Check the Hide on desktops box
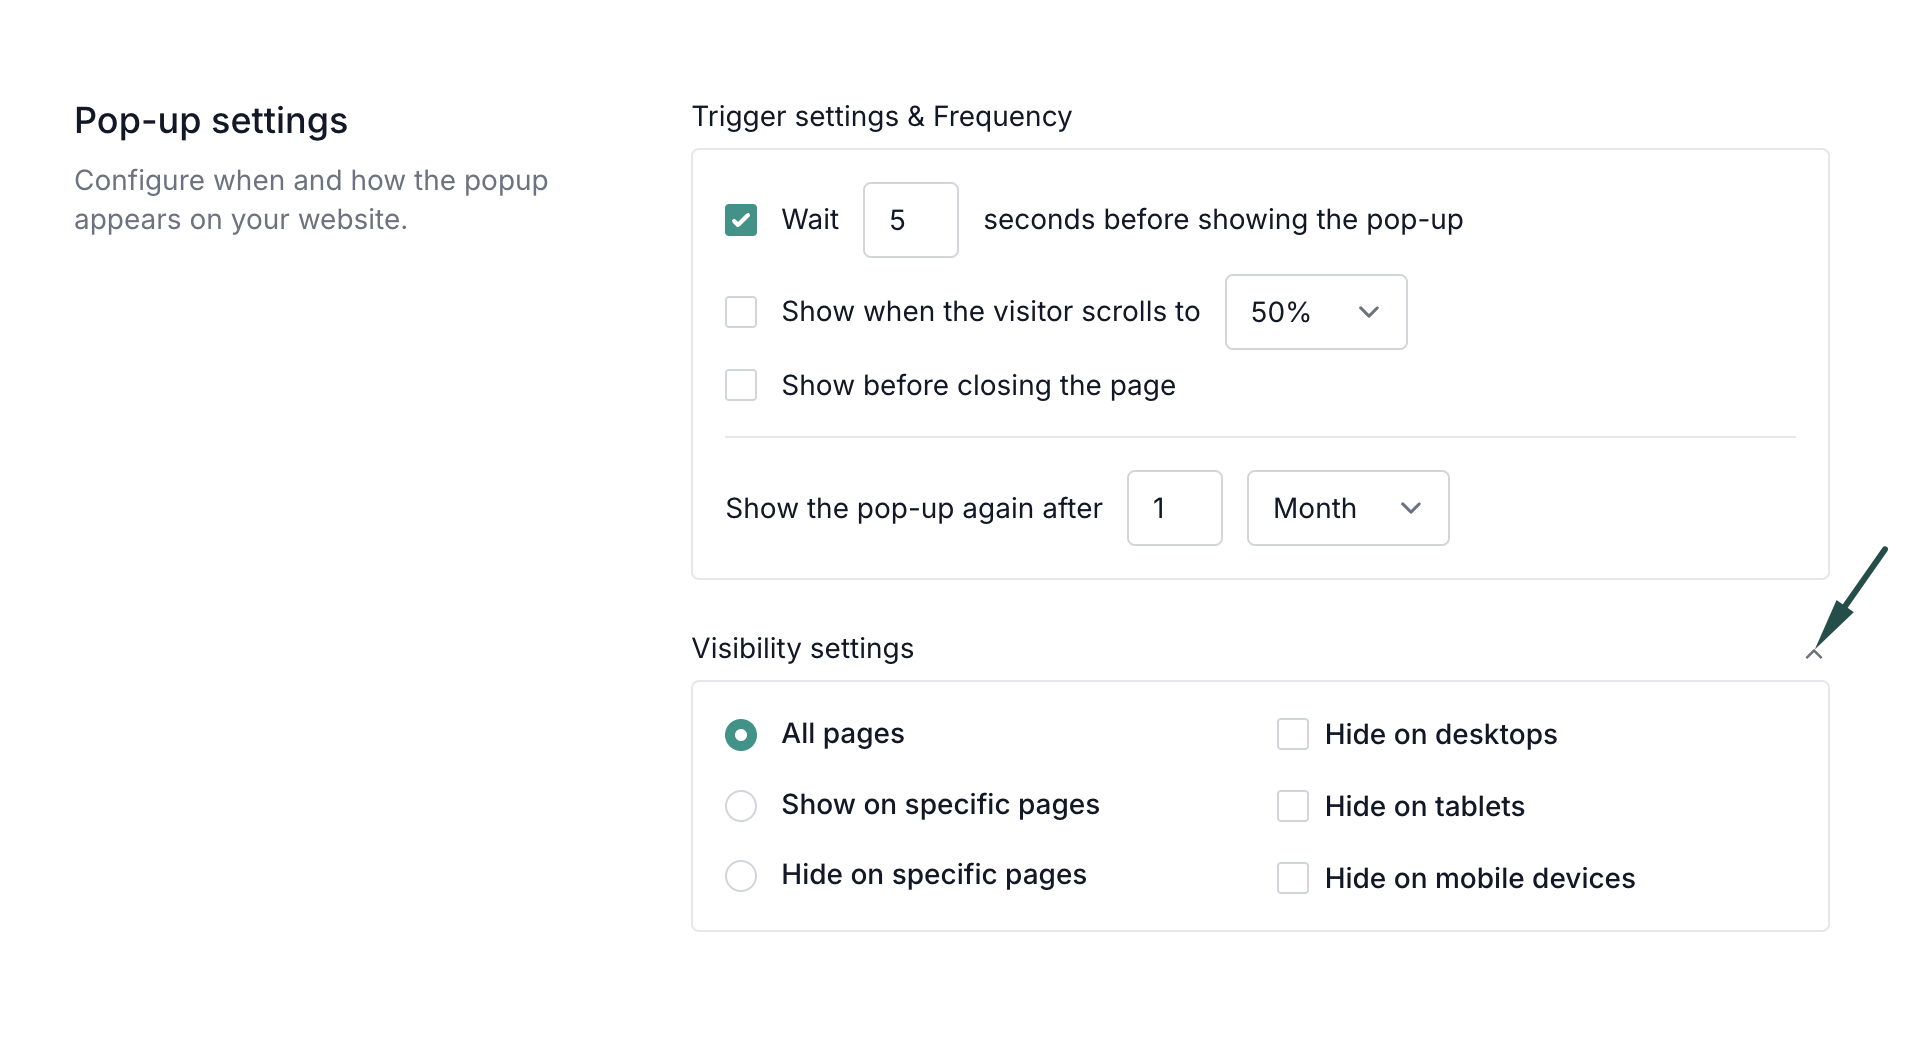The image size is (1908, 1040). point(1293,734)
